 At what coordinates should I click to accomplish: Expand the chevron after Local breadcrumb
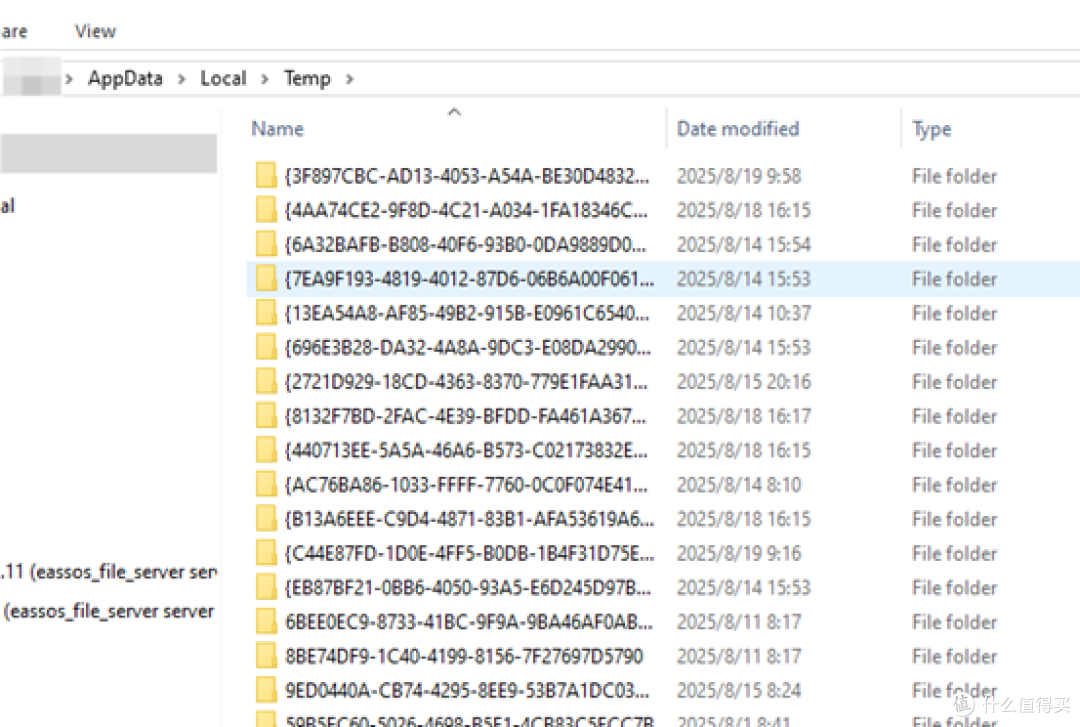click(x=264, y=79)
